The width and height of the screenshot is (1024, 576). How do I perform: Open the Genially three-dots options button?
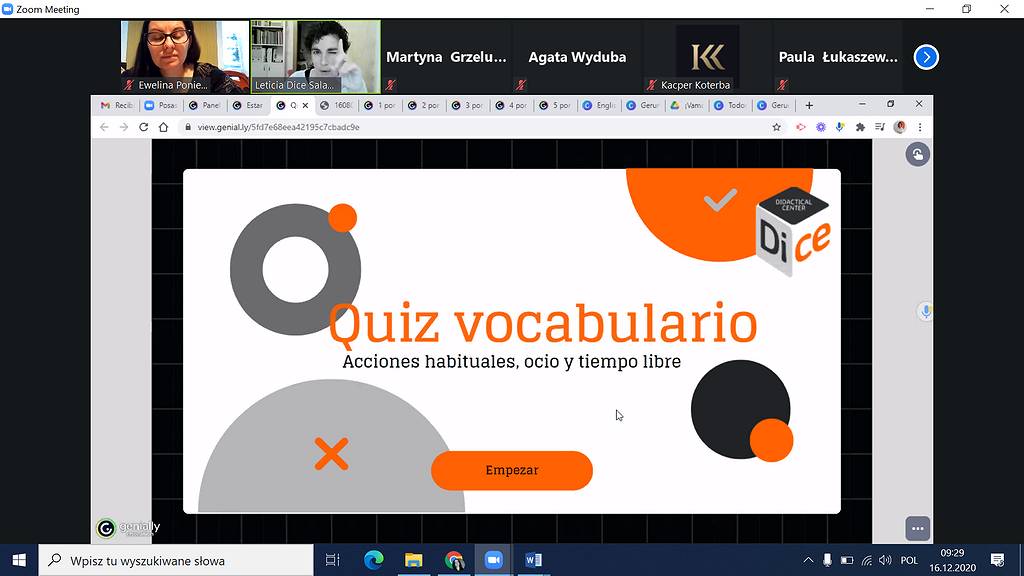(918, 528)
